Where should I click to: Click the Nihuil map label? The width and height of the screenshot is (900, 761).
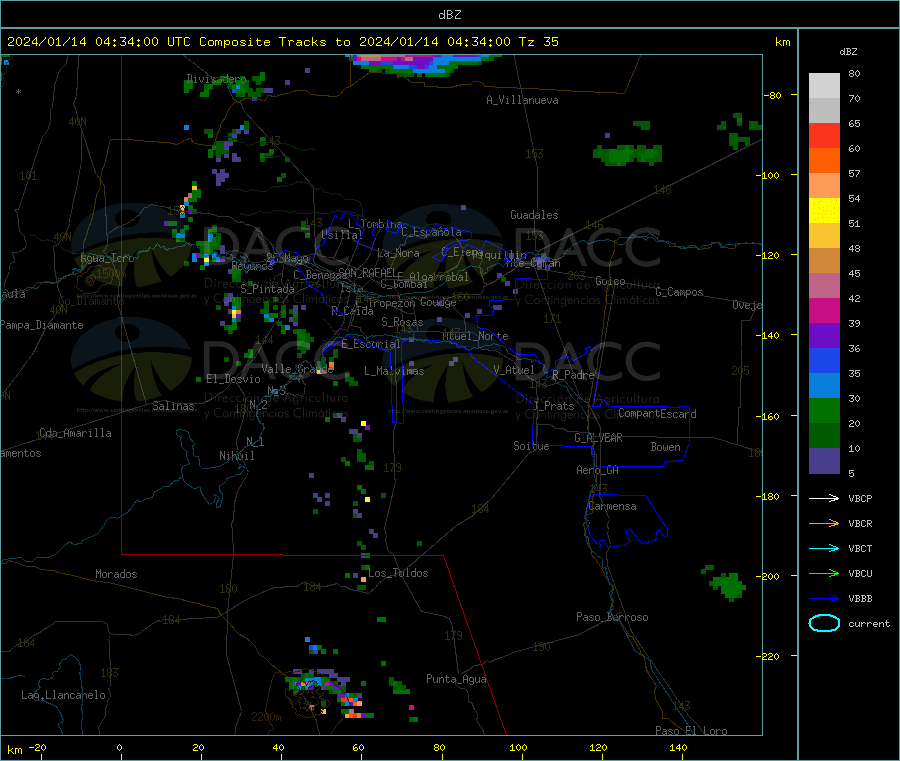236,456
